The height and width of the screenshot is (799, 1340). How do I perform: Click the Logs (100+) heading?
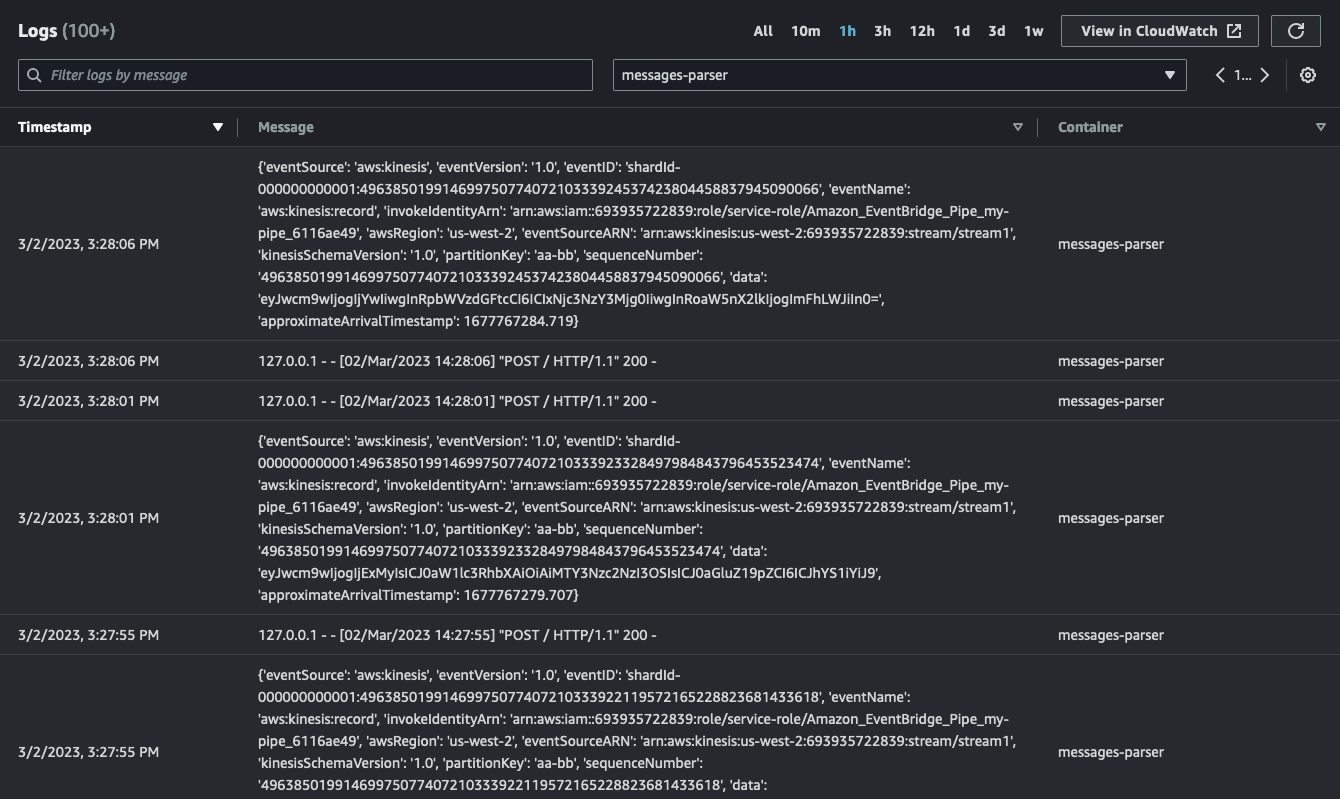pos(67,31)
